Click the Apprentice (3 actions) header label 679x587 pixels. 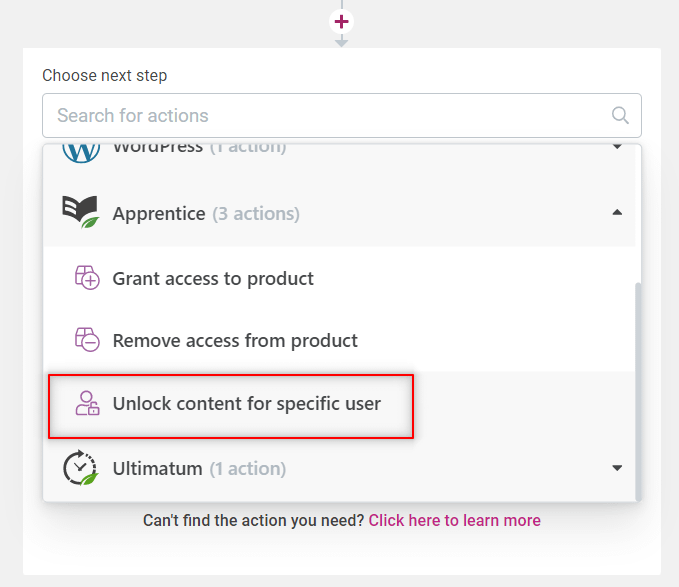click(206, 213)
